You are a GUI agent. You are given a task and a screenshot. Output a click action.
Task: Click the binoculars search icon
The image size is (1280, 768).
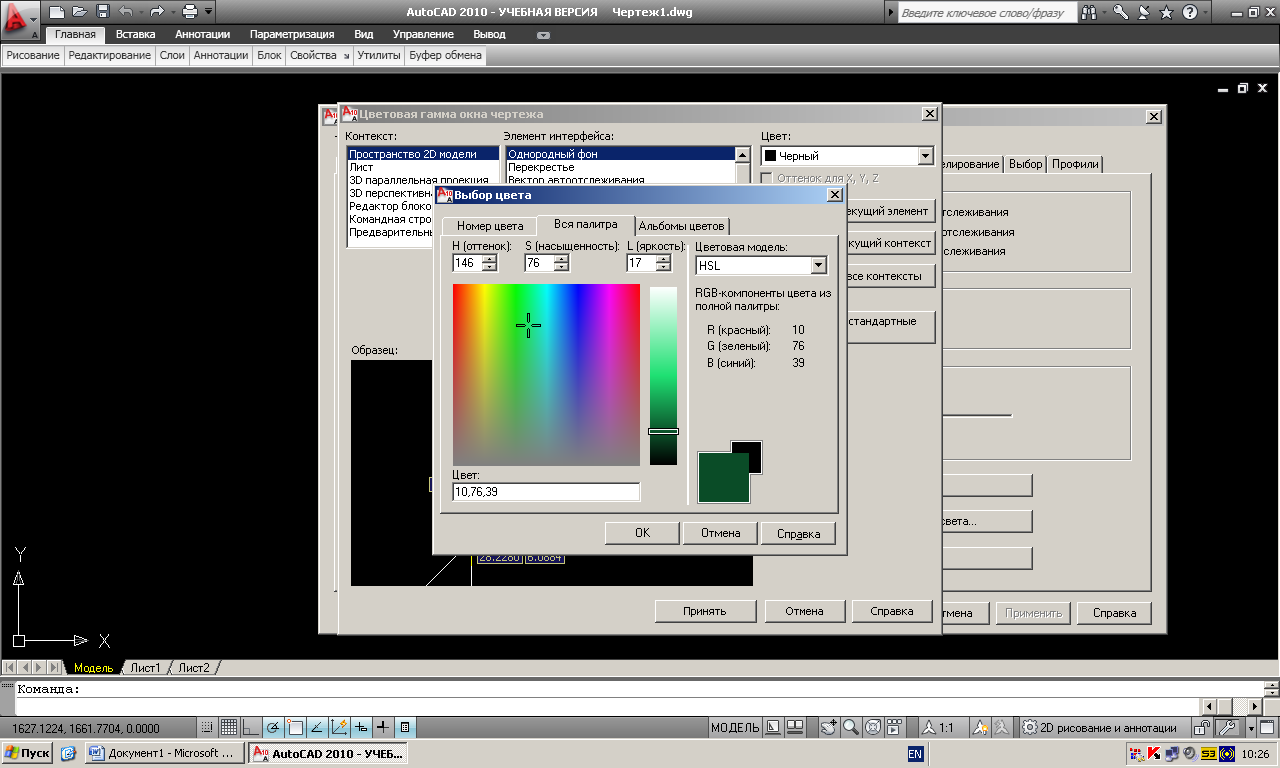pos(1090,13)
